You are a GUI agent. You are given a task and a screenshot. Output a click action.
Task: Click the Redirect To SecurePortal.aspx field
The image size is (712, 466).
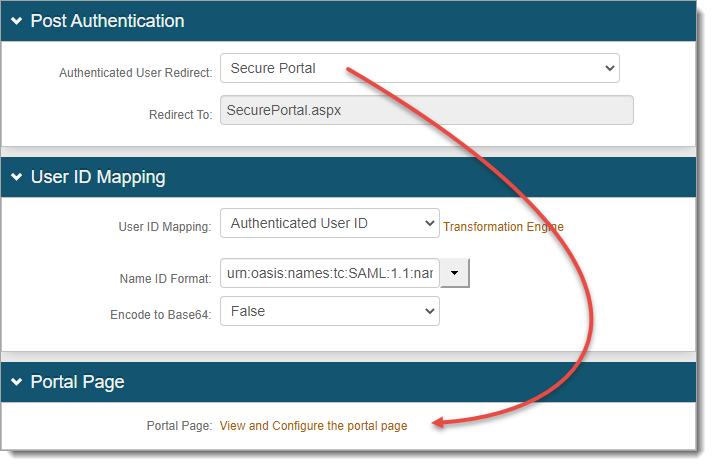[x=426, y=110]
